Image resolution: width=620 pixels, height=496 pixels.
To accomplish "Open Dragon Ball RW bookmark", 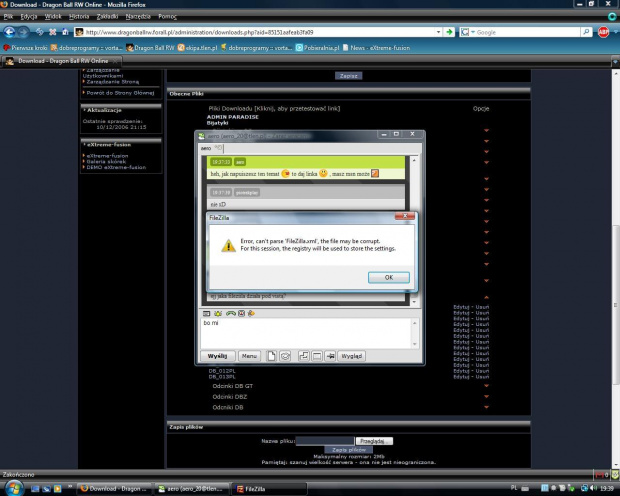I will 150,47.
